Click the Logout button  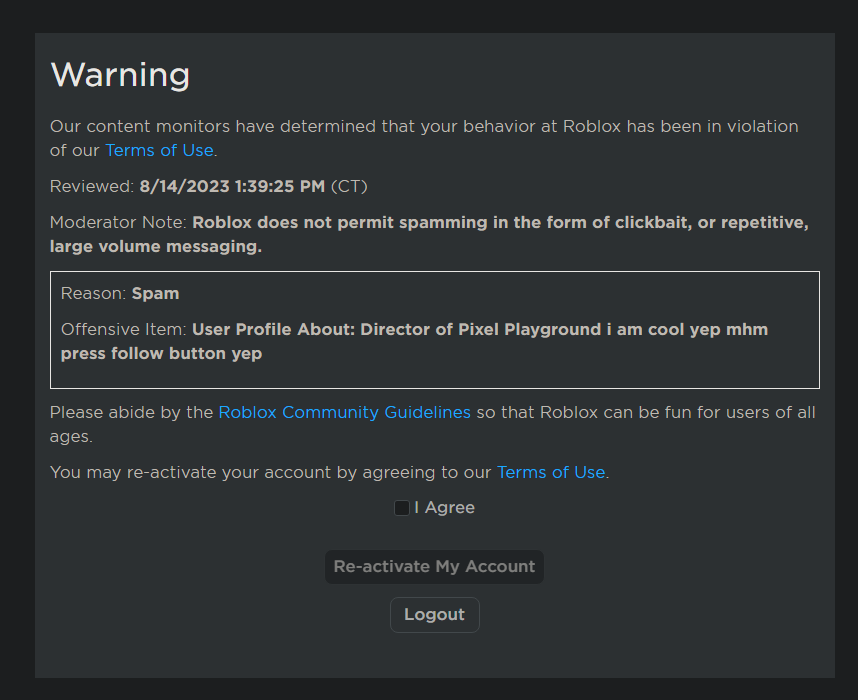(x=434, y=615)
